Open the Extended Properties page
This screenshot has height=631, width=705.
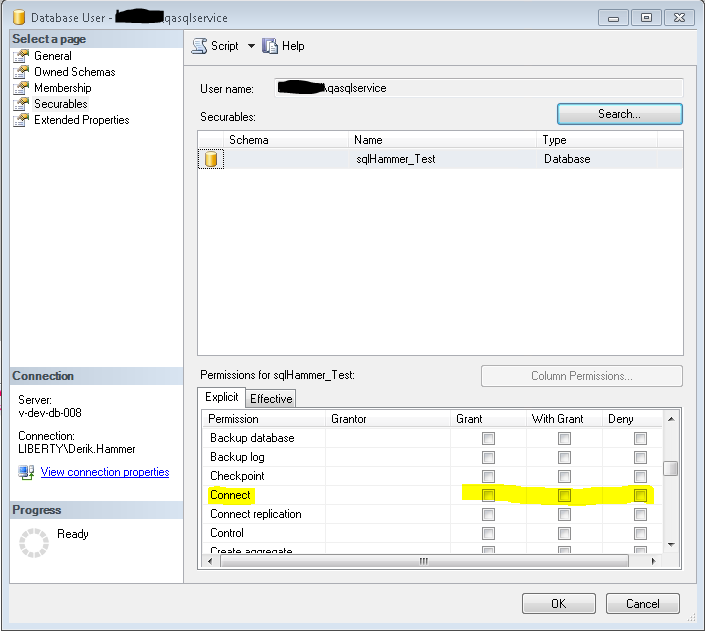[x=81, y=120]
